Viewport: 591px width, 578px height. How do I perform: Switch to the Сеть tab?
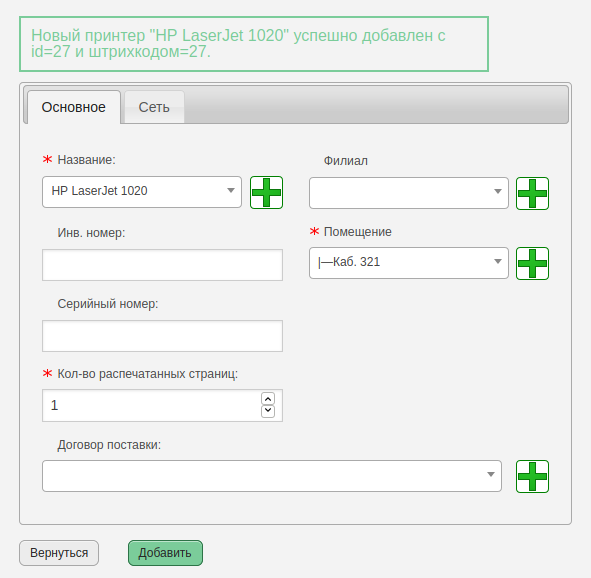coord(154,107)
